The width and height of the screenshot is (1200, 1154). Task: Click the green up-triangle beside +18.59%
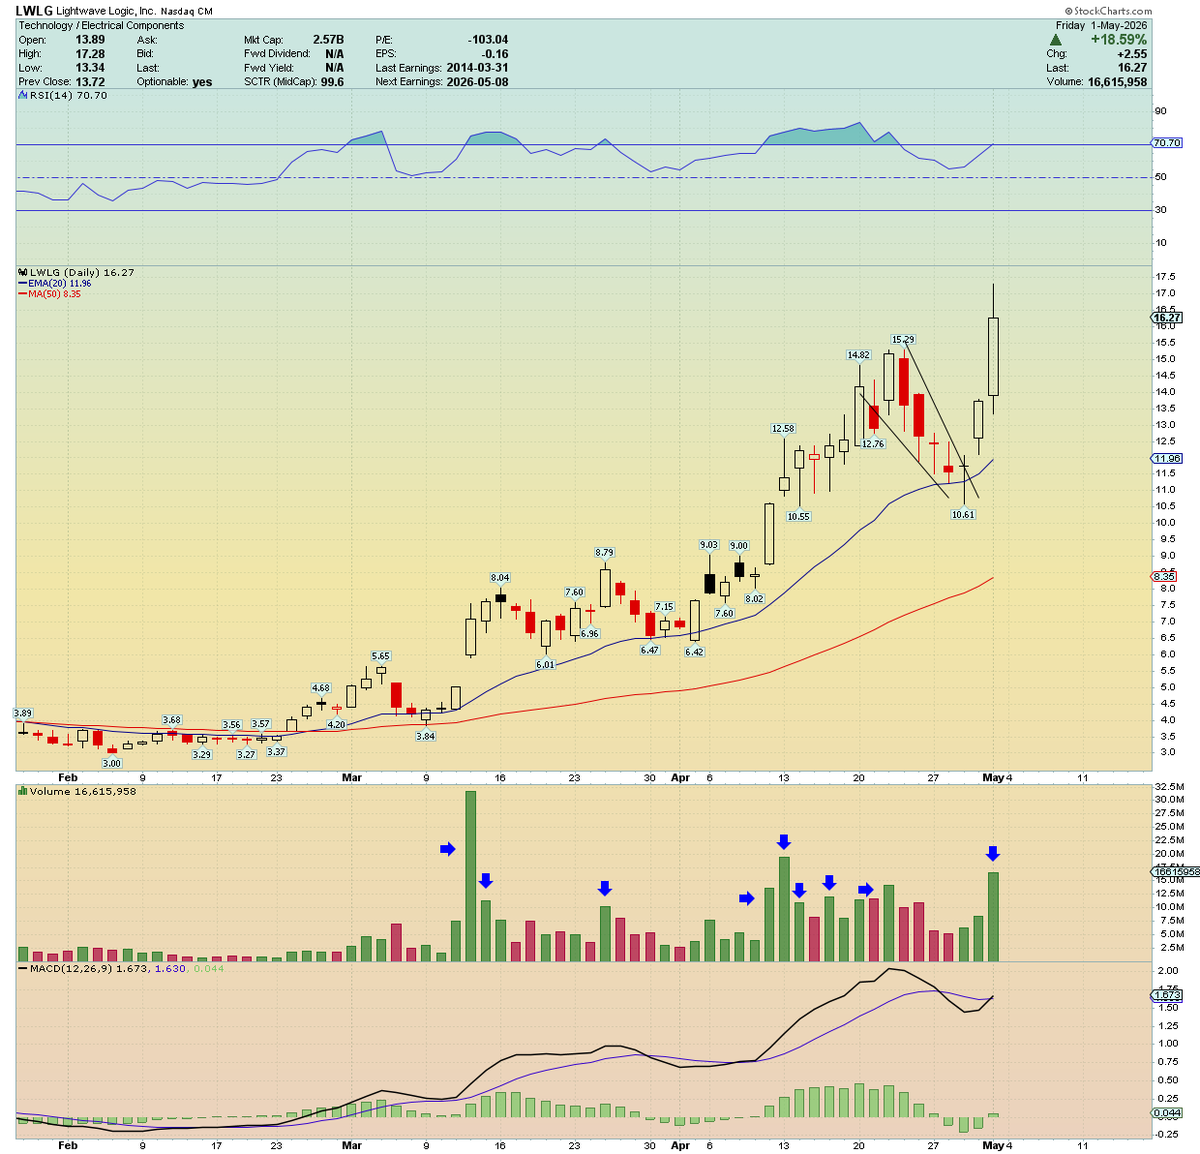pyautogui.click(x=1055, y=40)
